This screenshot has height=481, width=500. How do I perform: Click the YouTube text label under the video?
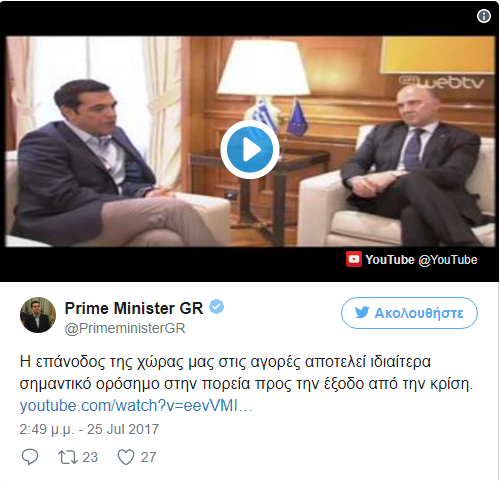click(x=390, y=260)
